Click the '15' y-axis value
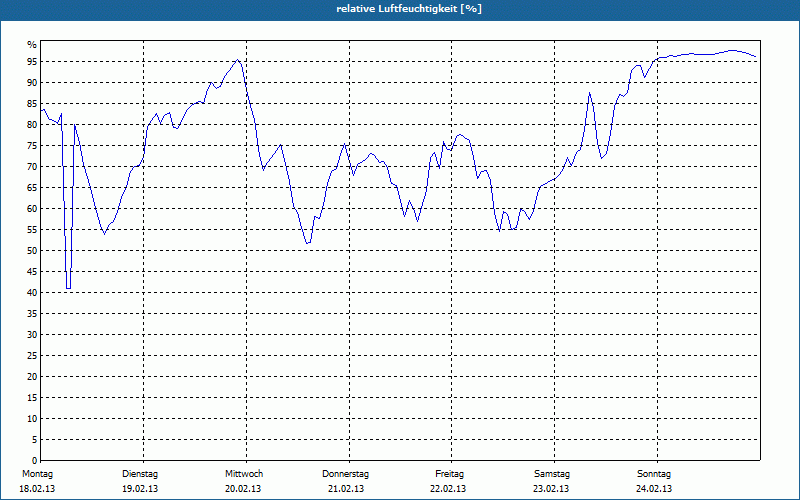The height and width of the screenshot is (500, 800). click(x=32, y=397)
